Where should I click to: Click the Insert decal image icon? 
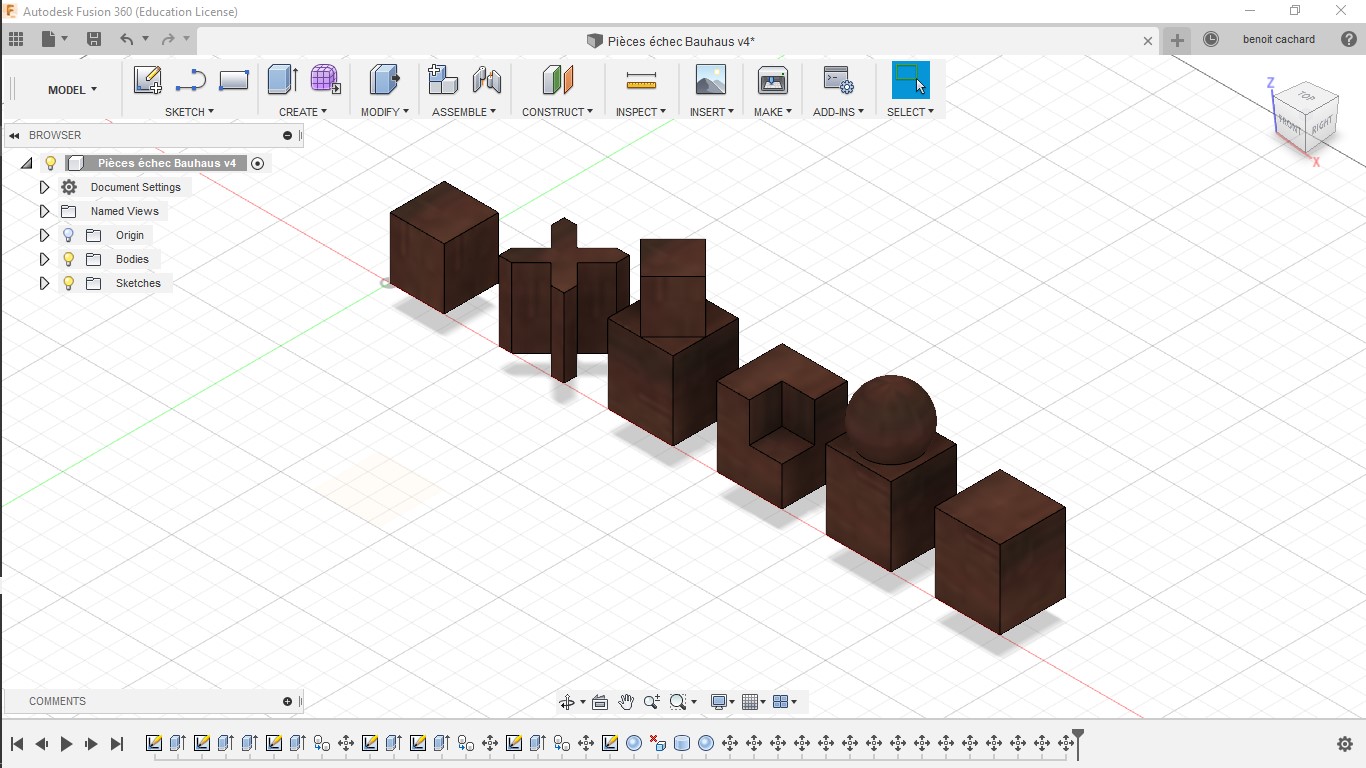tap(711, 80)
